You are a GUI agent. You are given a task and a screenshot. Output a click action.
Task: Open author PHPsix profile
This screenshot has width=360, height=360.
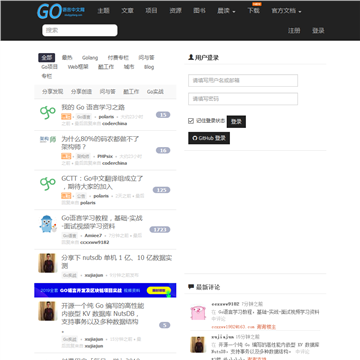click(105, 156)
